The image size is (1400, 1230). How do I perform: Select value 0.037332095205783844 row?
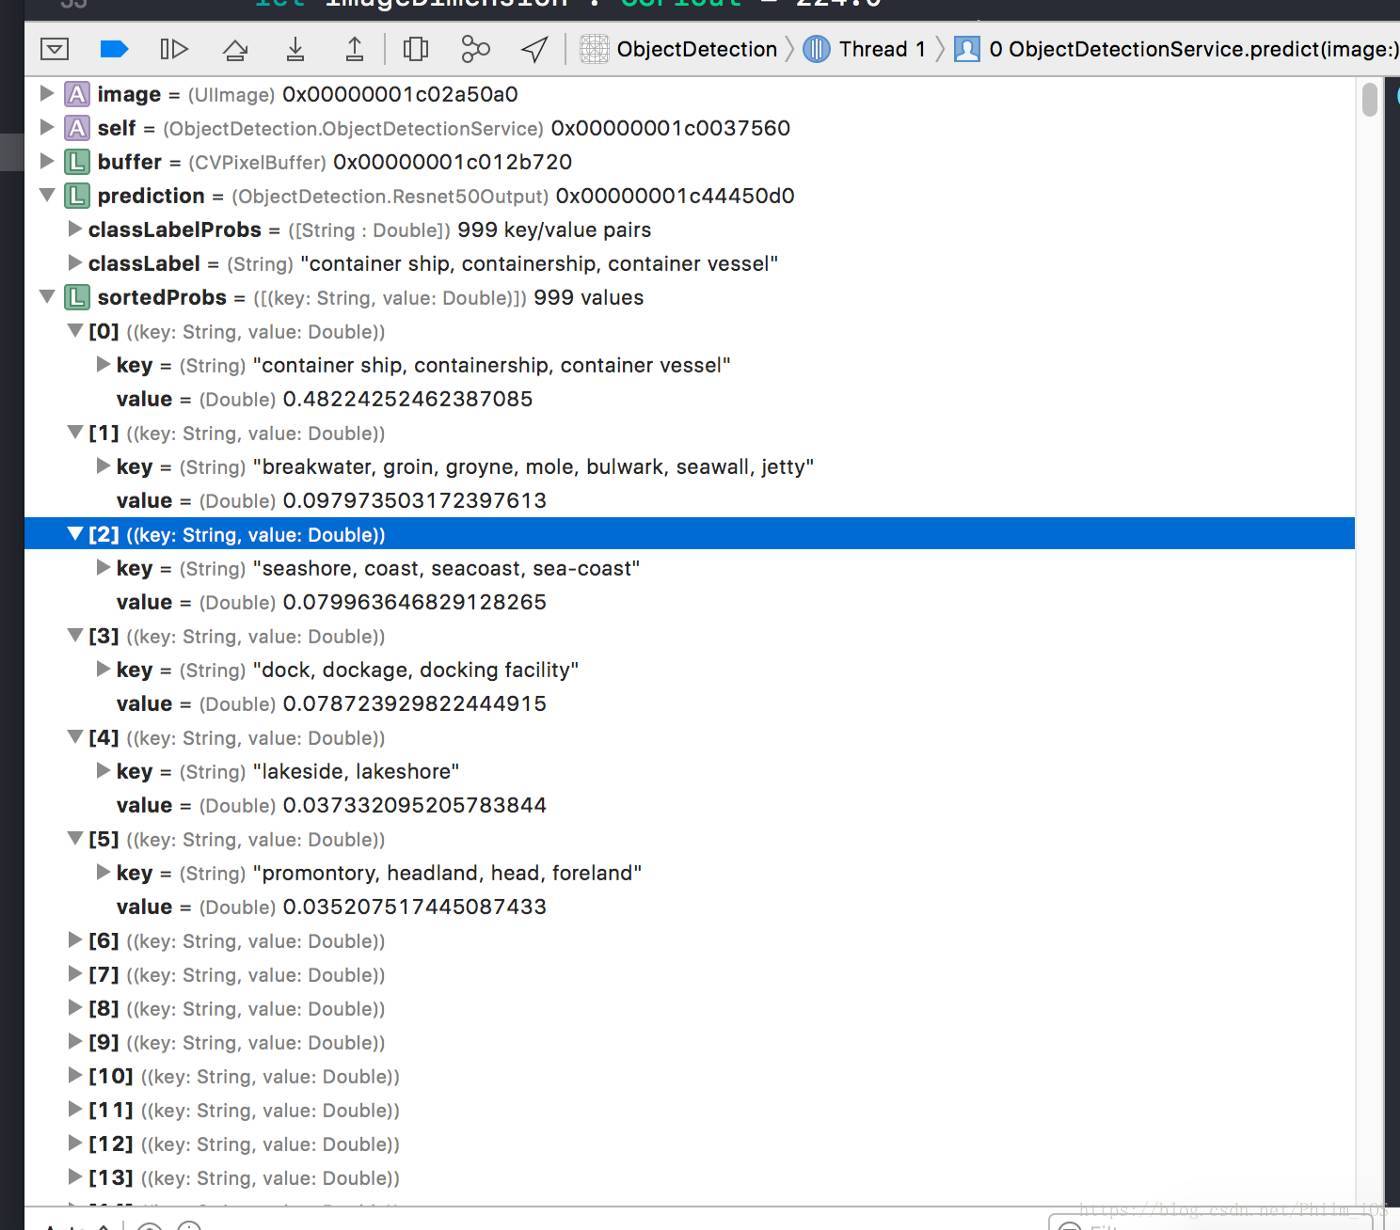689,805
